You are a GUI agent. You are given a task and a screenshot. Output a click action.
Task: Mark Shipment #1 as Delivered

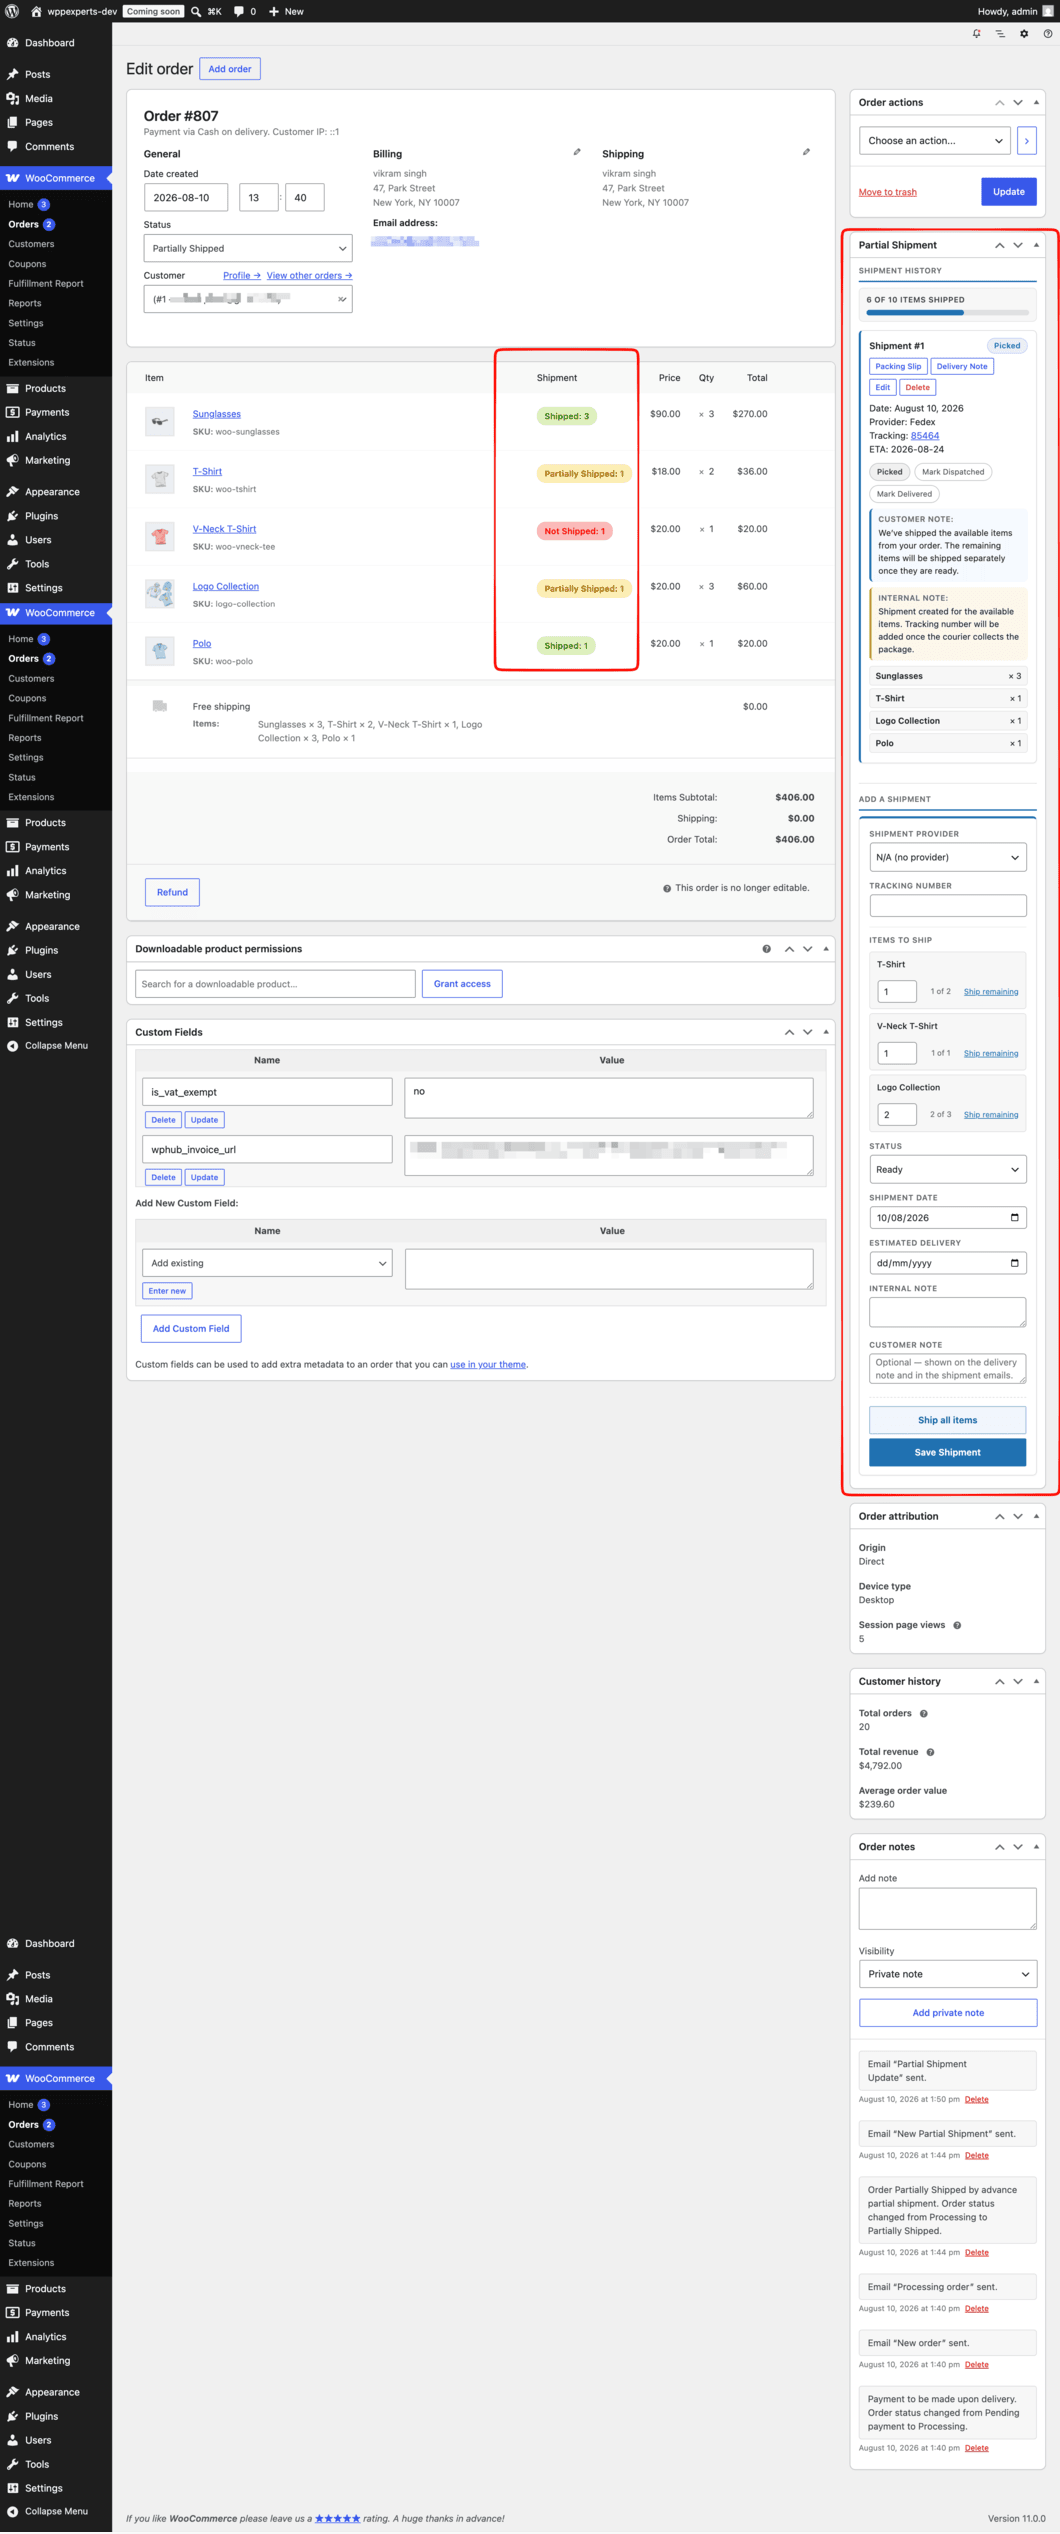click(x=904, y=494)
